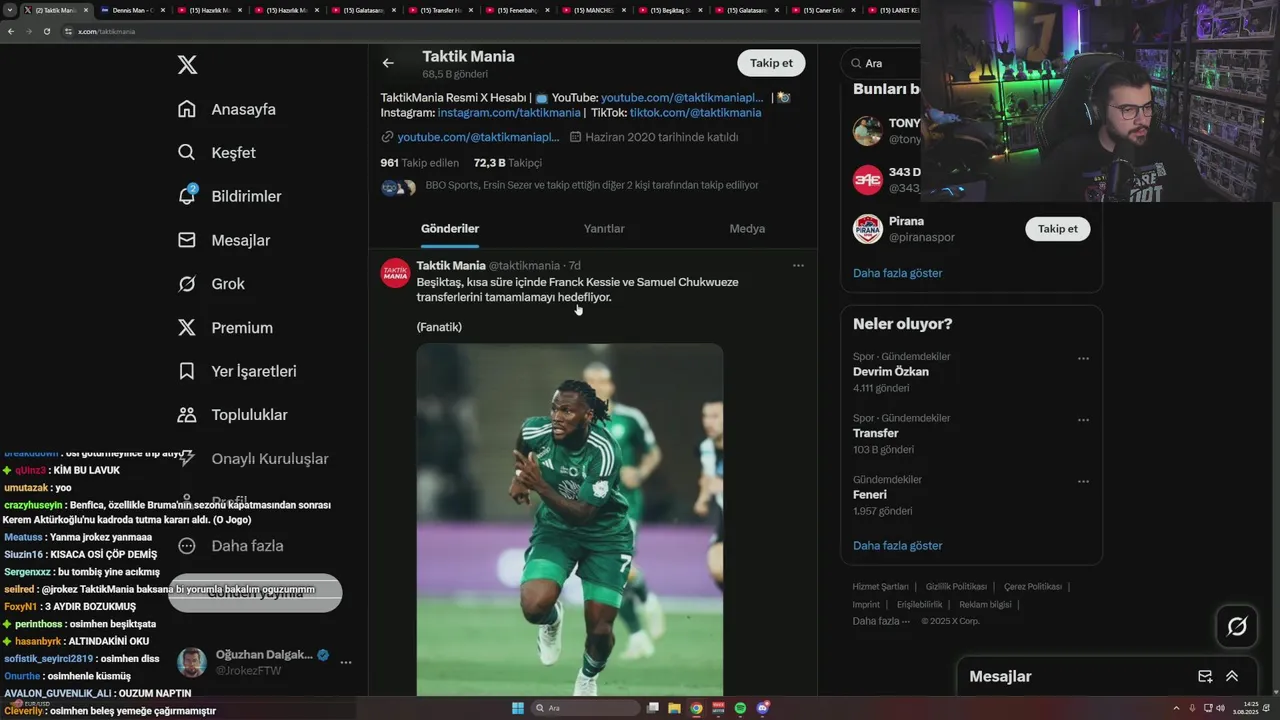Switch to Dennis Man browser tab

131,10
